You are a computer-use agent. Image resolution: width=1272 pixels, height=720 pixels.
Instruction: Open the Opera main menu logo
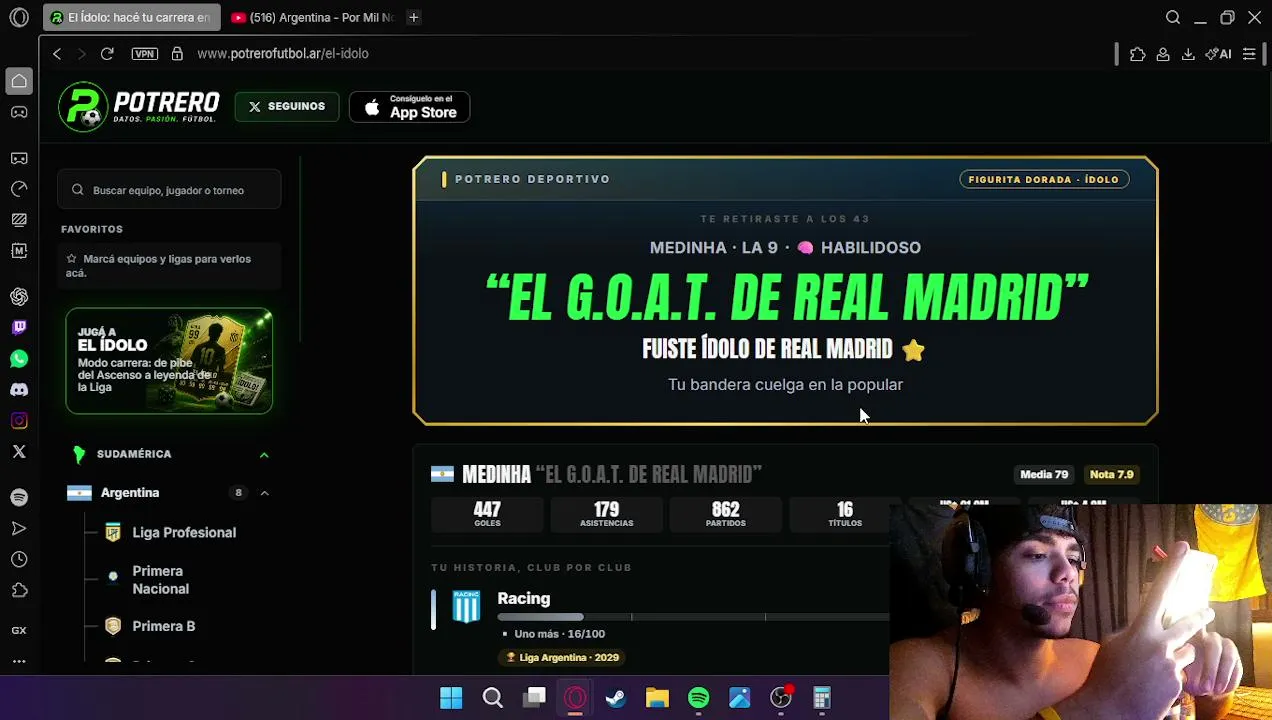[19, 17]
